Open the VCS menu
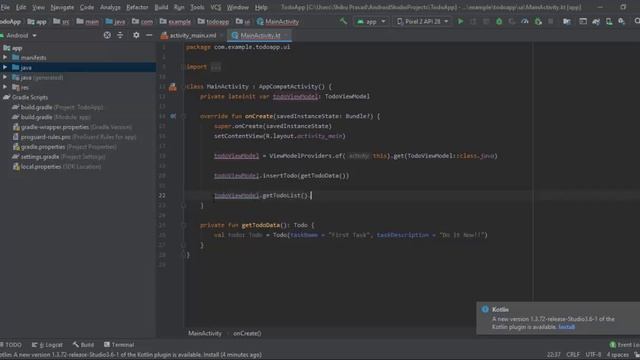This screenshot has width=640, height=360. click(216, 7)
